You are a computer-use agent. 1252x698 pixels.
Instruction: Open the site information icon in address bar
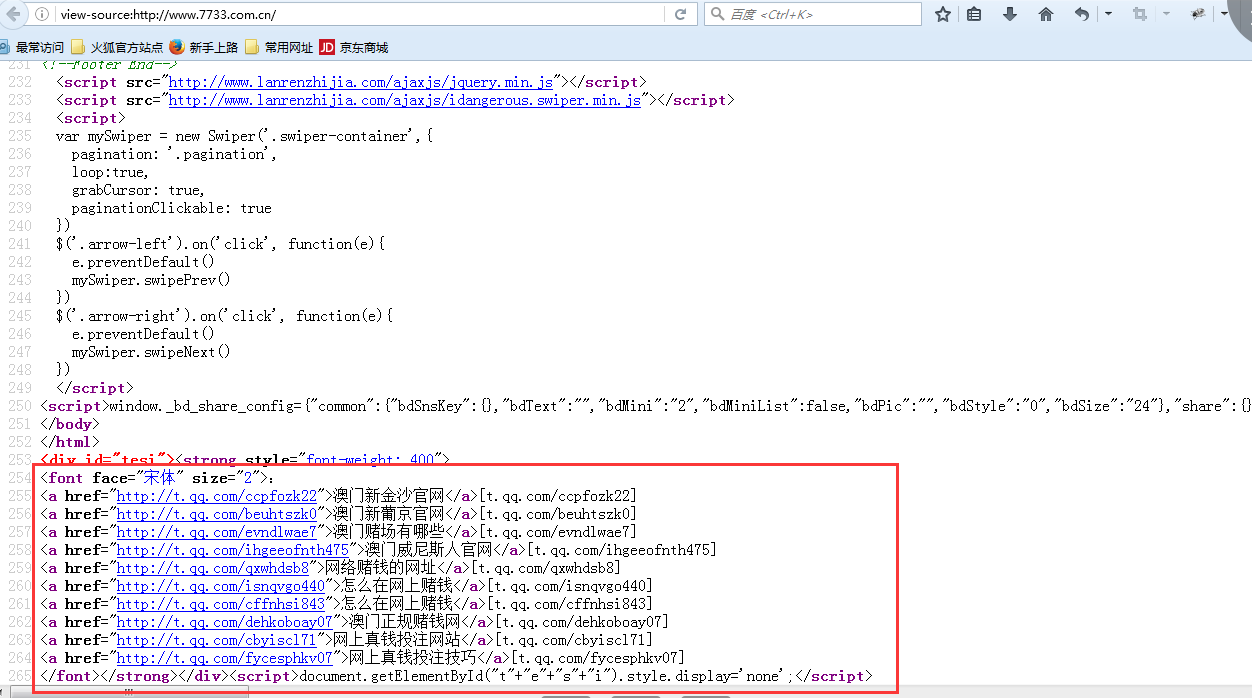[x=42, y=14]
